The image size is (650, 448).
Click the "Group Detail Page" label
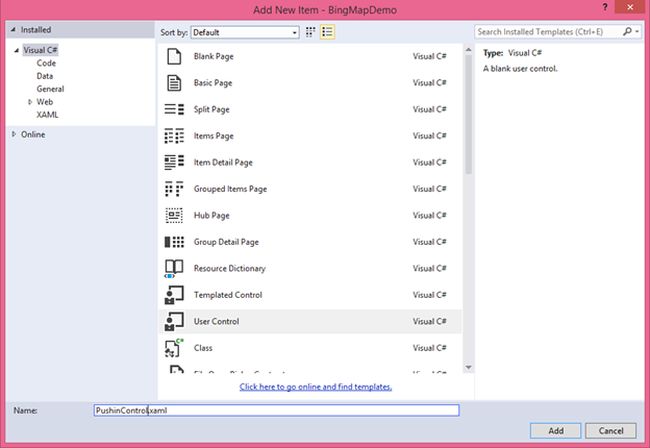click(226, 242)
